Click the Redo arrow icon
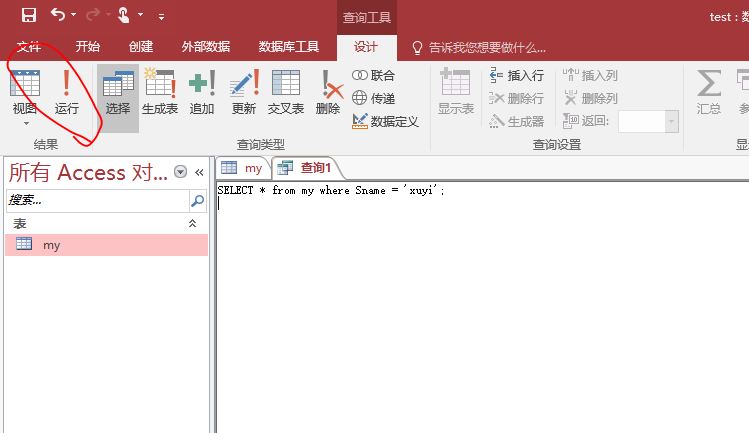The width and height of the screenshot is (749, 433). click(93, 15)
